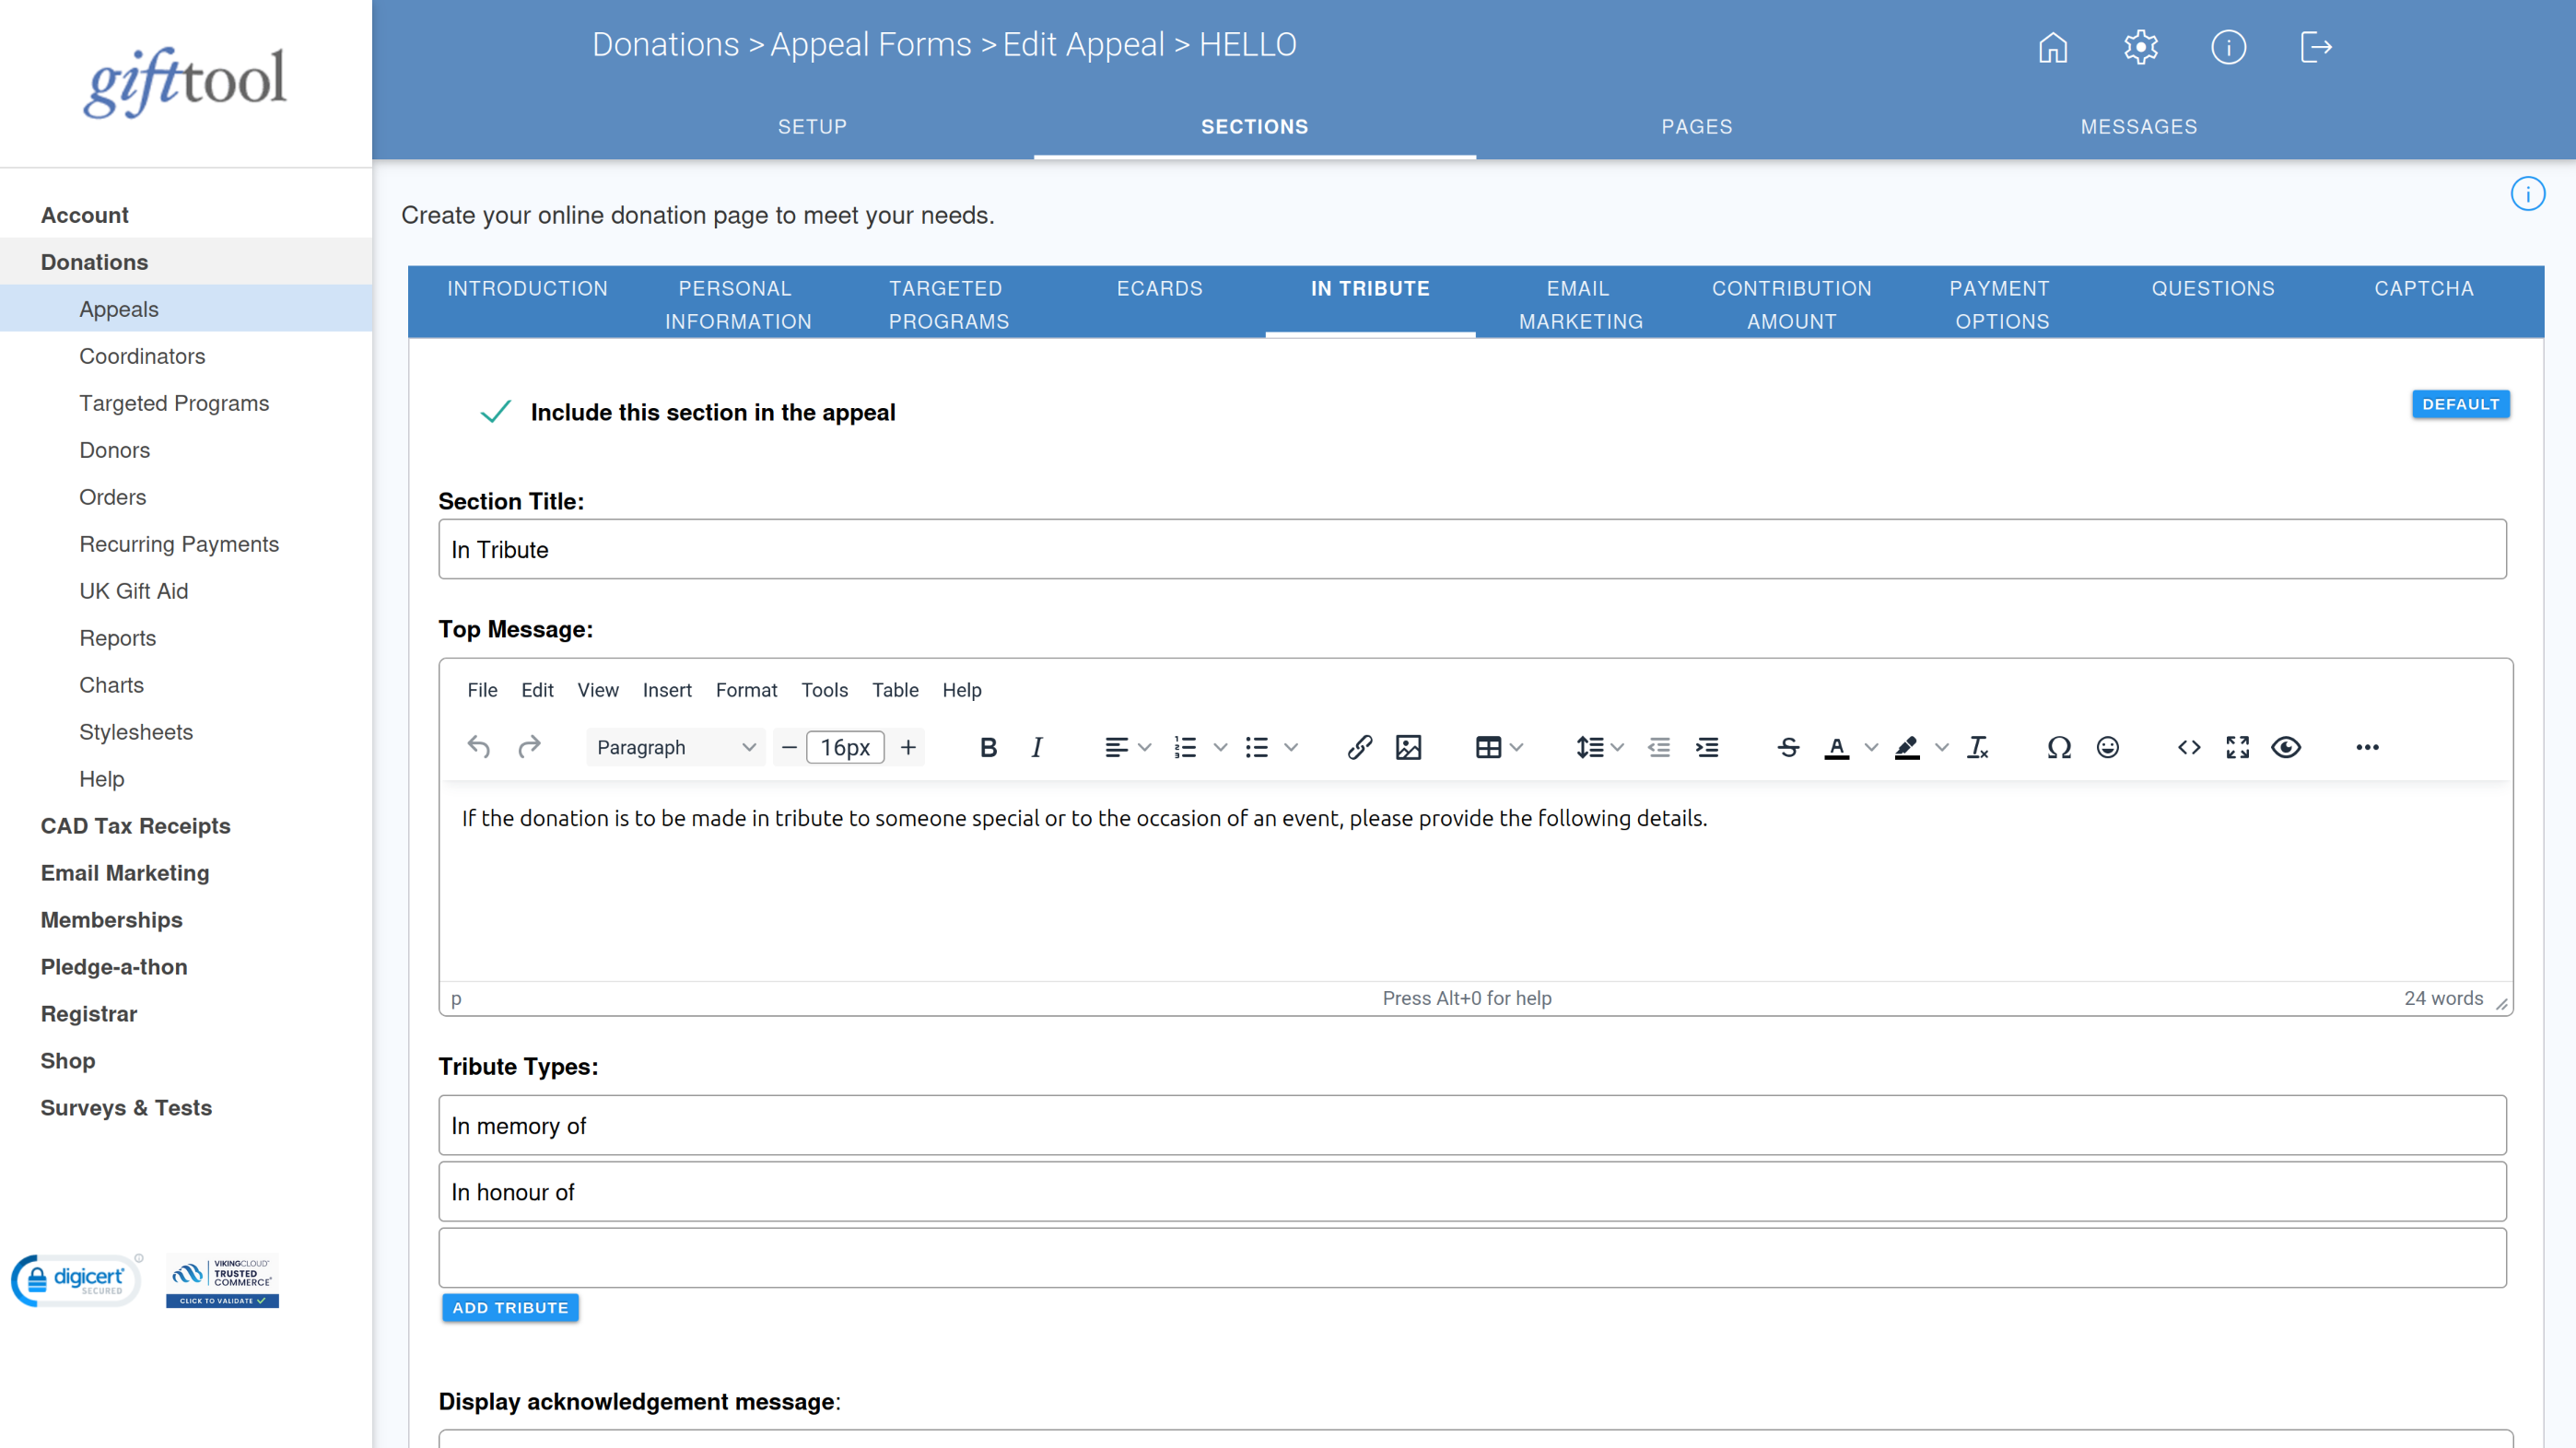Select the Bold formatting icon
This screenshot has width=2576, height=1448.
[x=988, y=747]
